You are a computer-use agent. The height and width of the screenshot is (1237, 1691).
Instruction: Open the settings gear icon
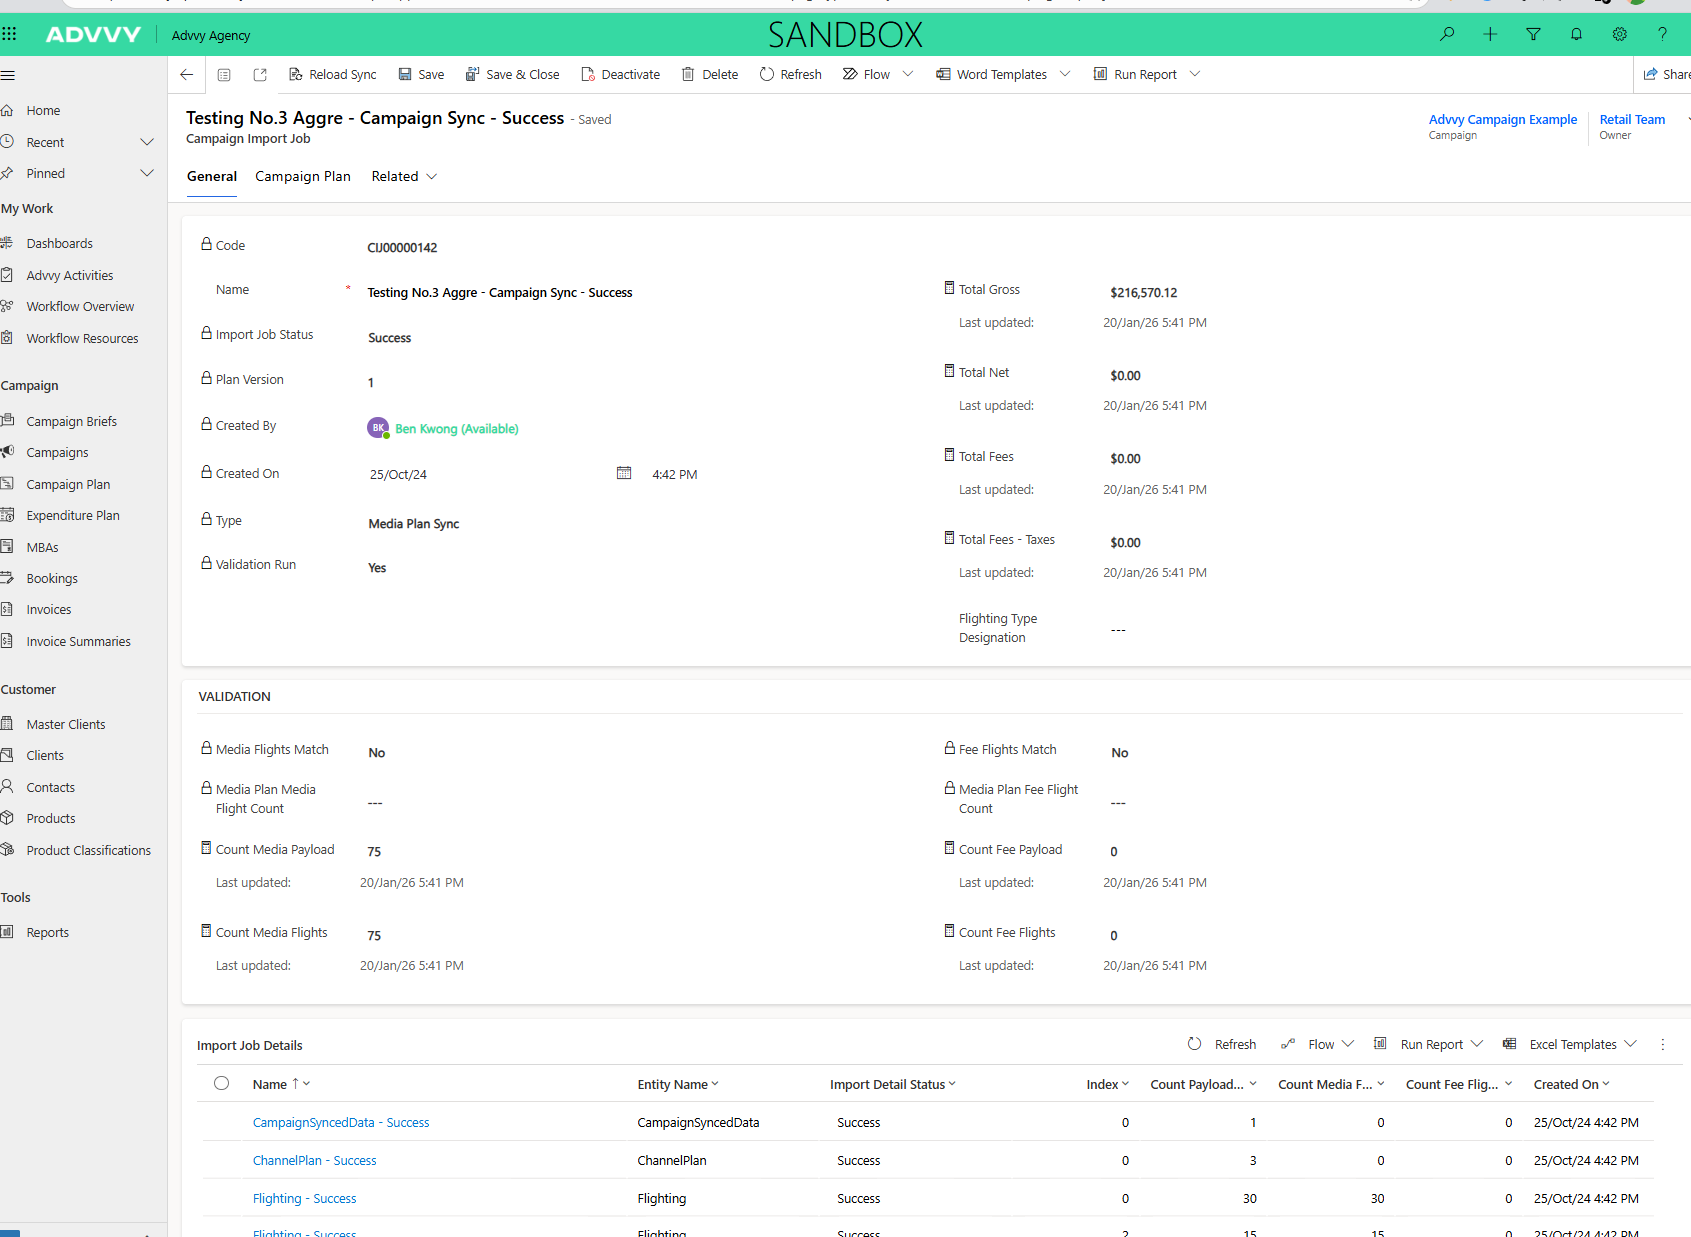point(1619,34)
